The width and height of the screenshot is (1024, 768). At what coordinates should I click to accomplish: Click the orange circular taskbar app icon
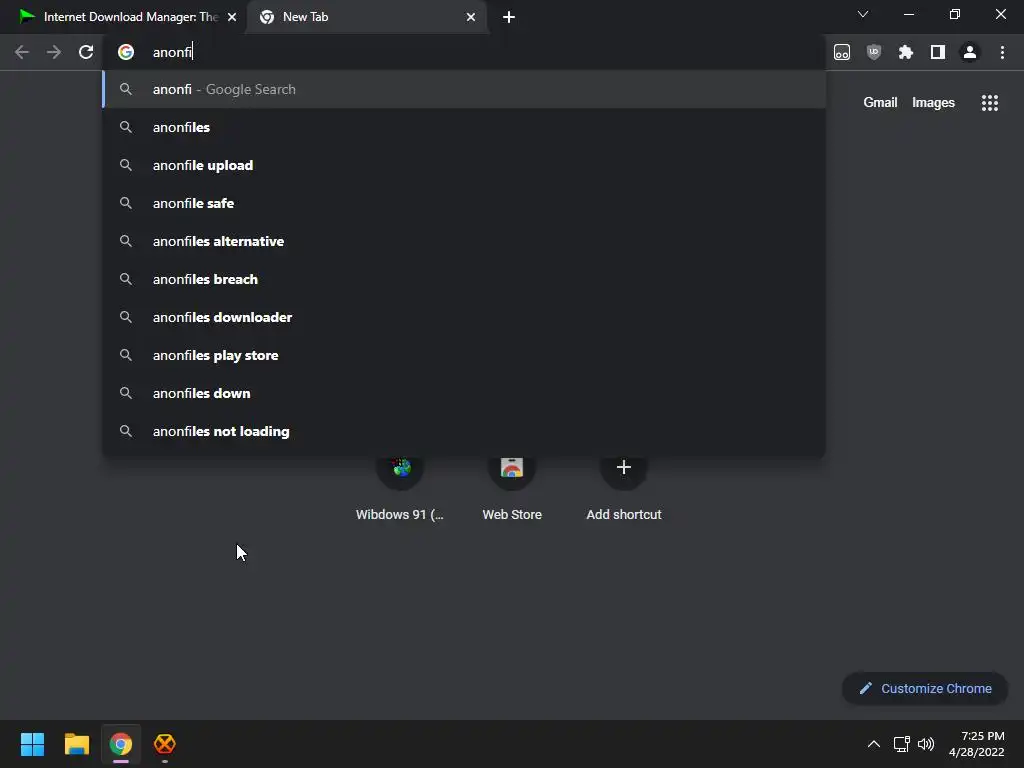click(165, 744)
